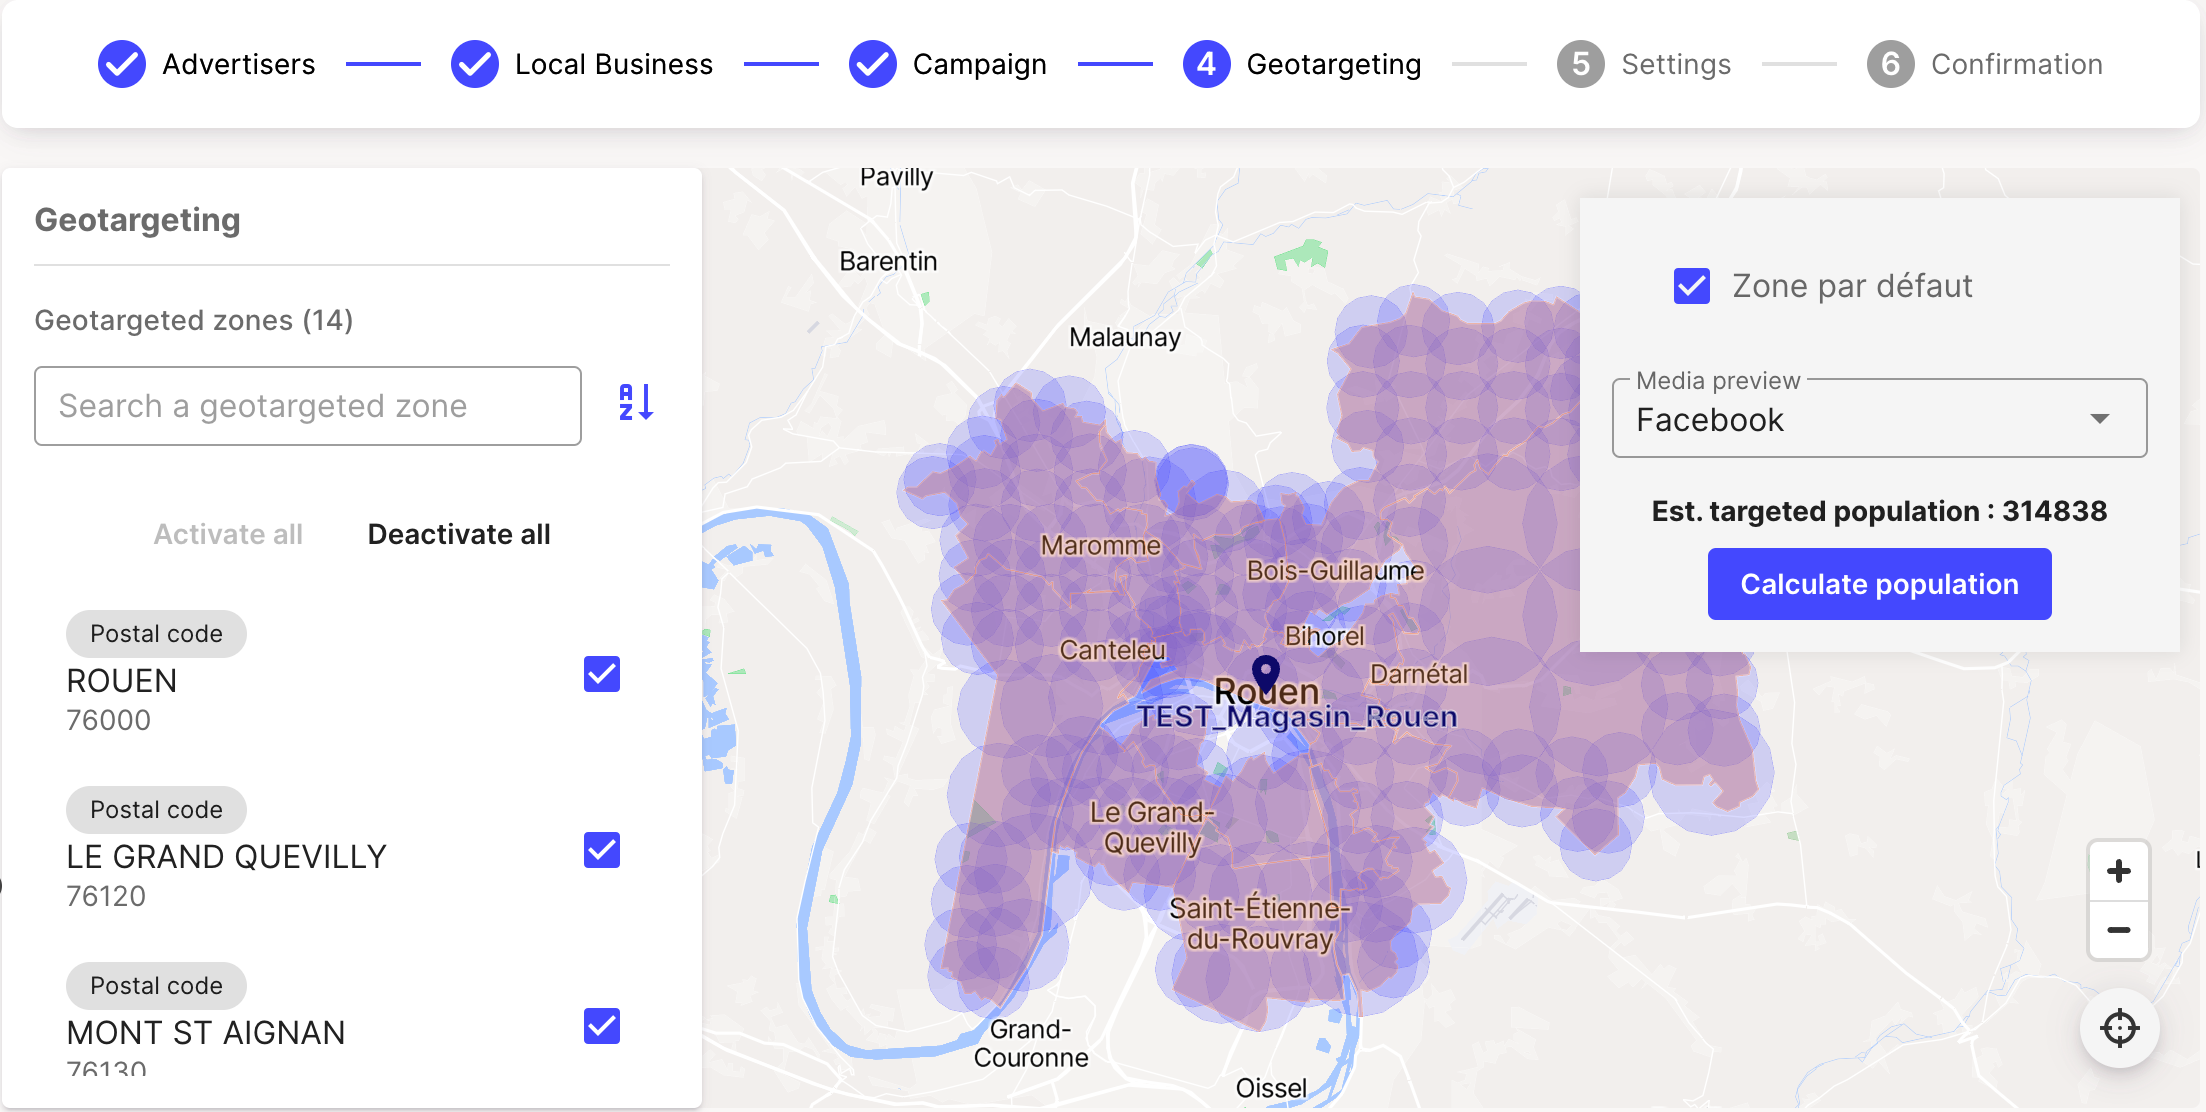Select step 5 Settings circle
Screen dimensions: 2206x1112
click(x=1581, y=64)
